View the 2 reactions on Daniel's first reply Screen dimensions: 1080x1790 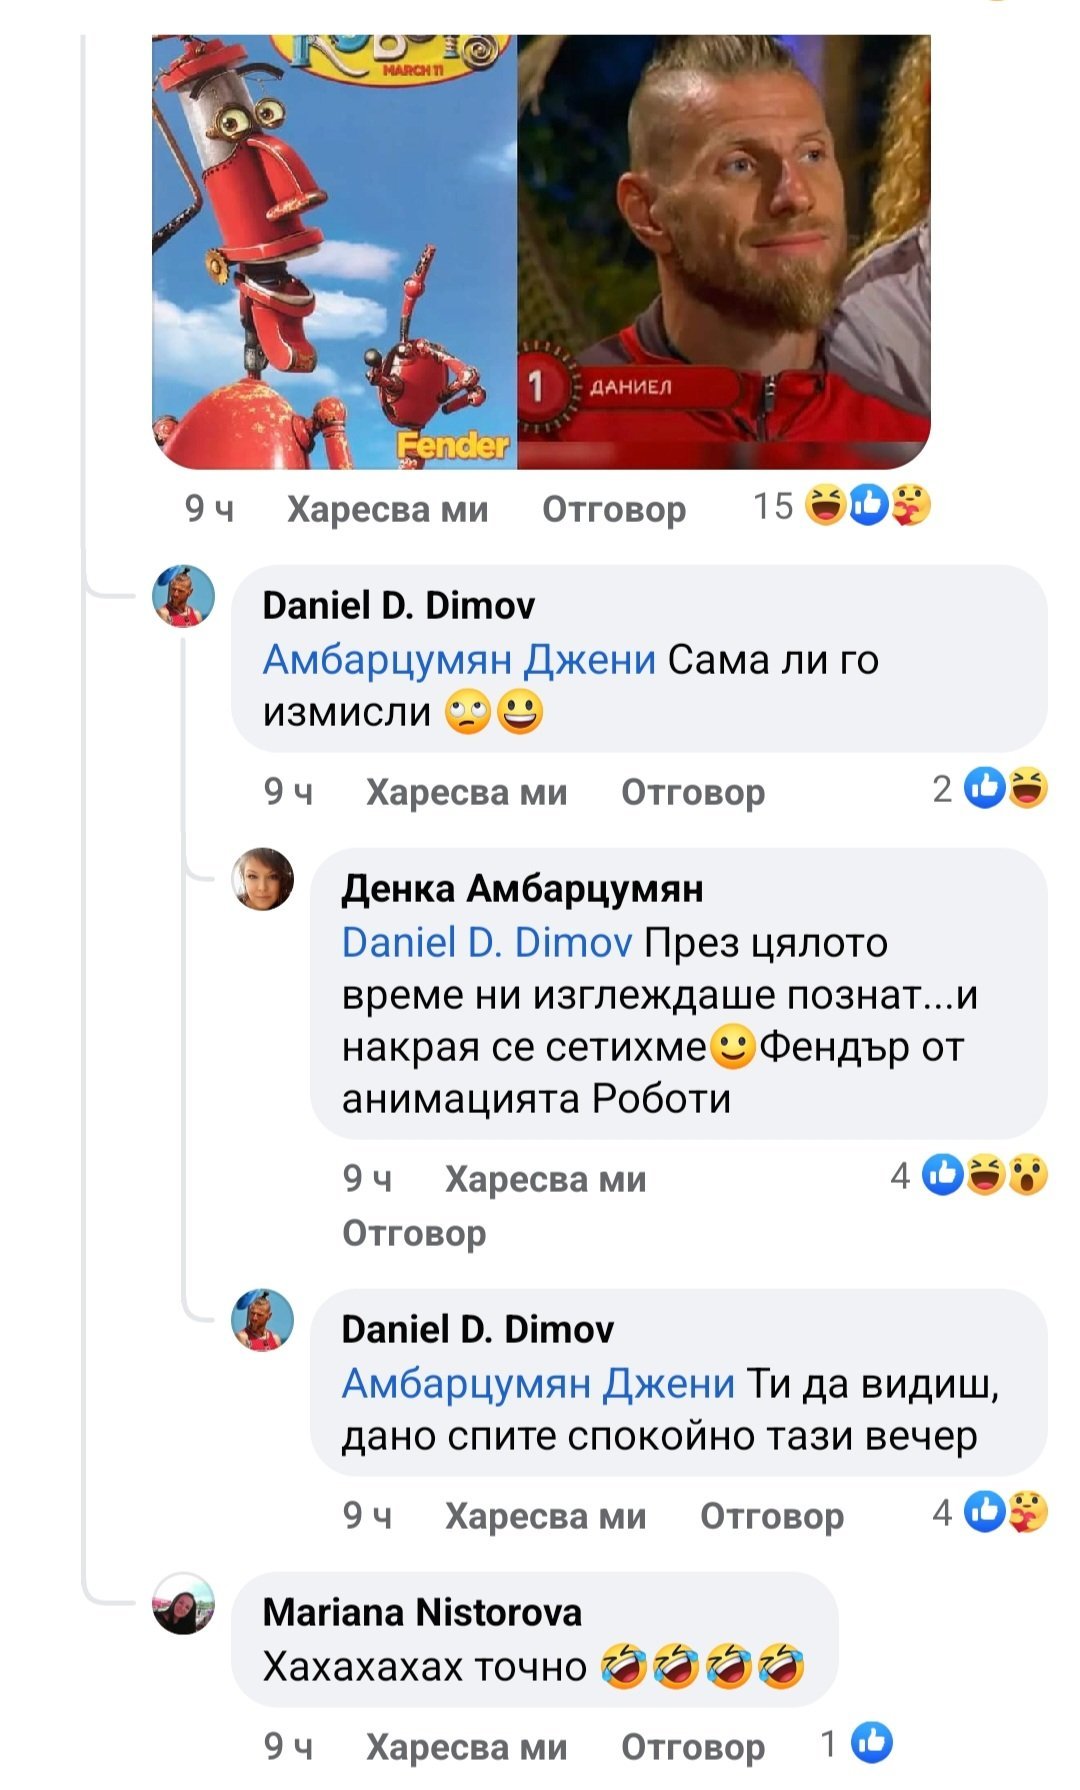click(990, 790)
